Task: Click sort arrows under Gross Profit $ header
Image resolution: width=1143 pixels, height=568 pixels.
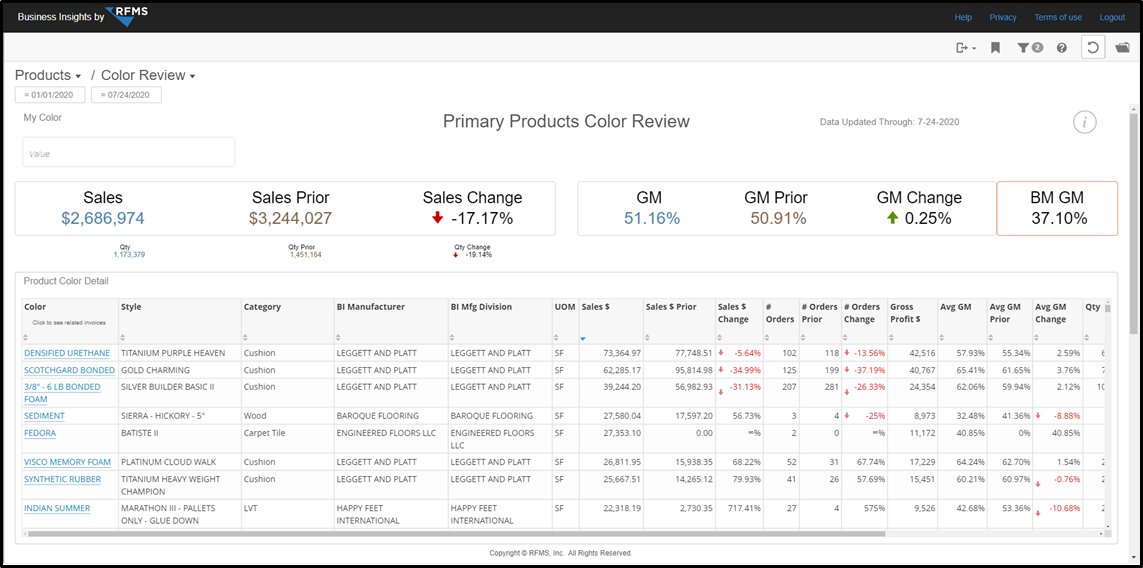Action: click(x=893, y=338)
